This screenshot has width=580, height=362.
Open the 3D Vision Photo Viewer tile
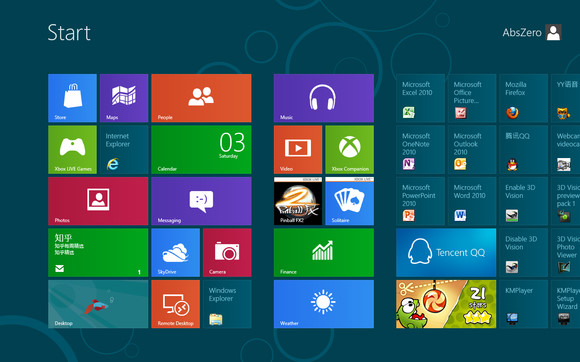566,253
